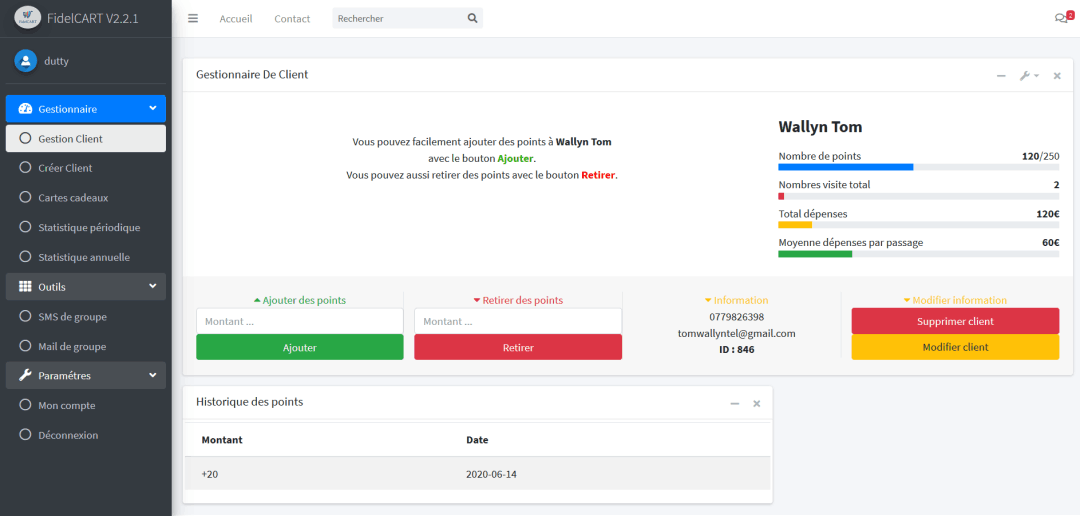The width and height of the screenshot is (1080, 516).
Task: Click the Contact link in top bar
Action: click(x=292, y=19)
